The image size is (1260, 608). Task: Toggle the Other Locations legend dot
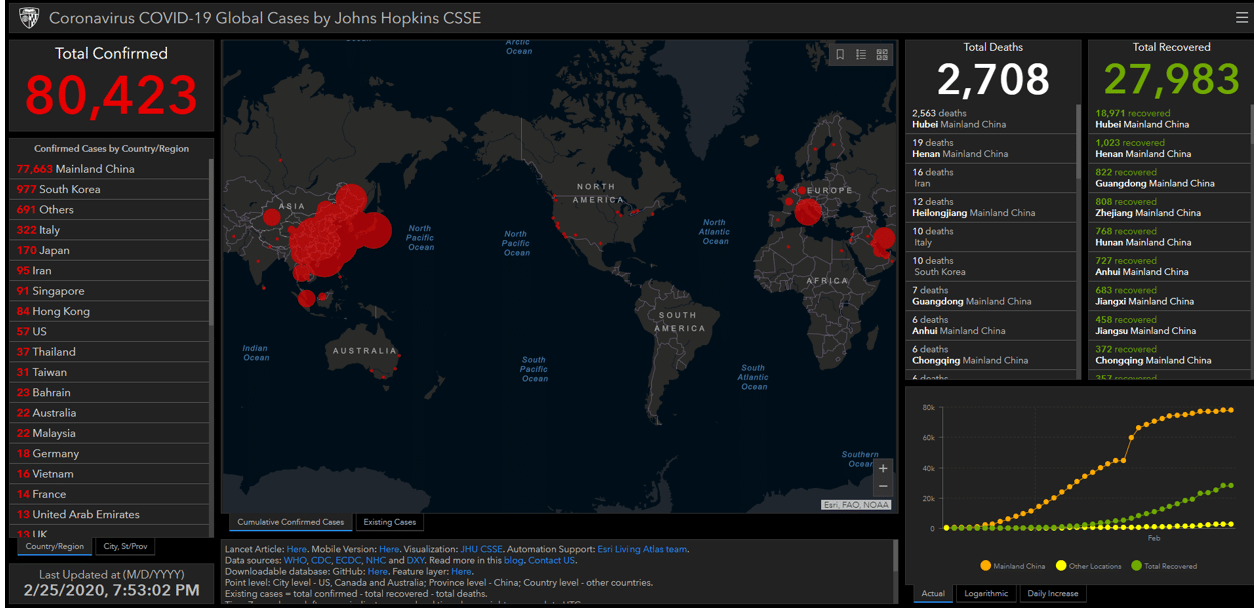[1061, 566]
